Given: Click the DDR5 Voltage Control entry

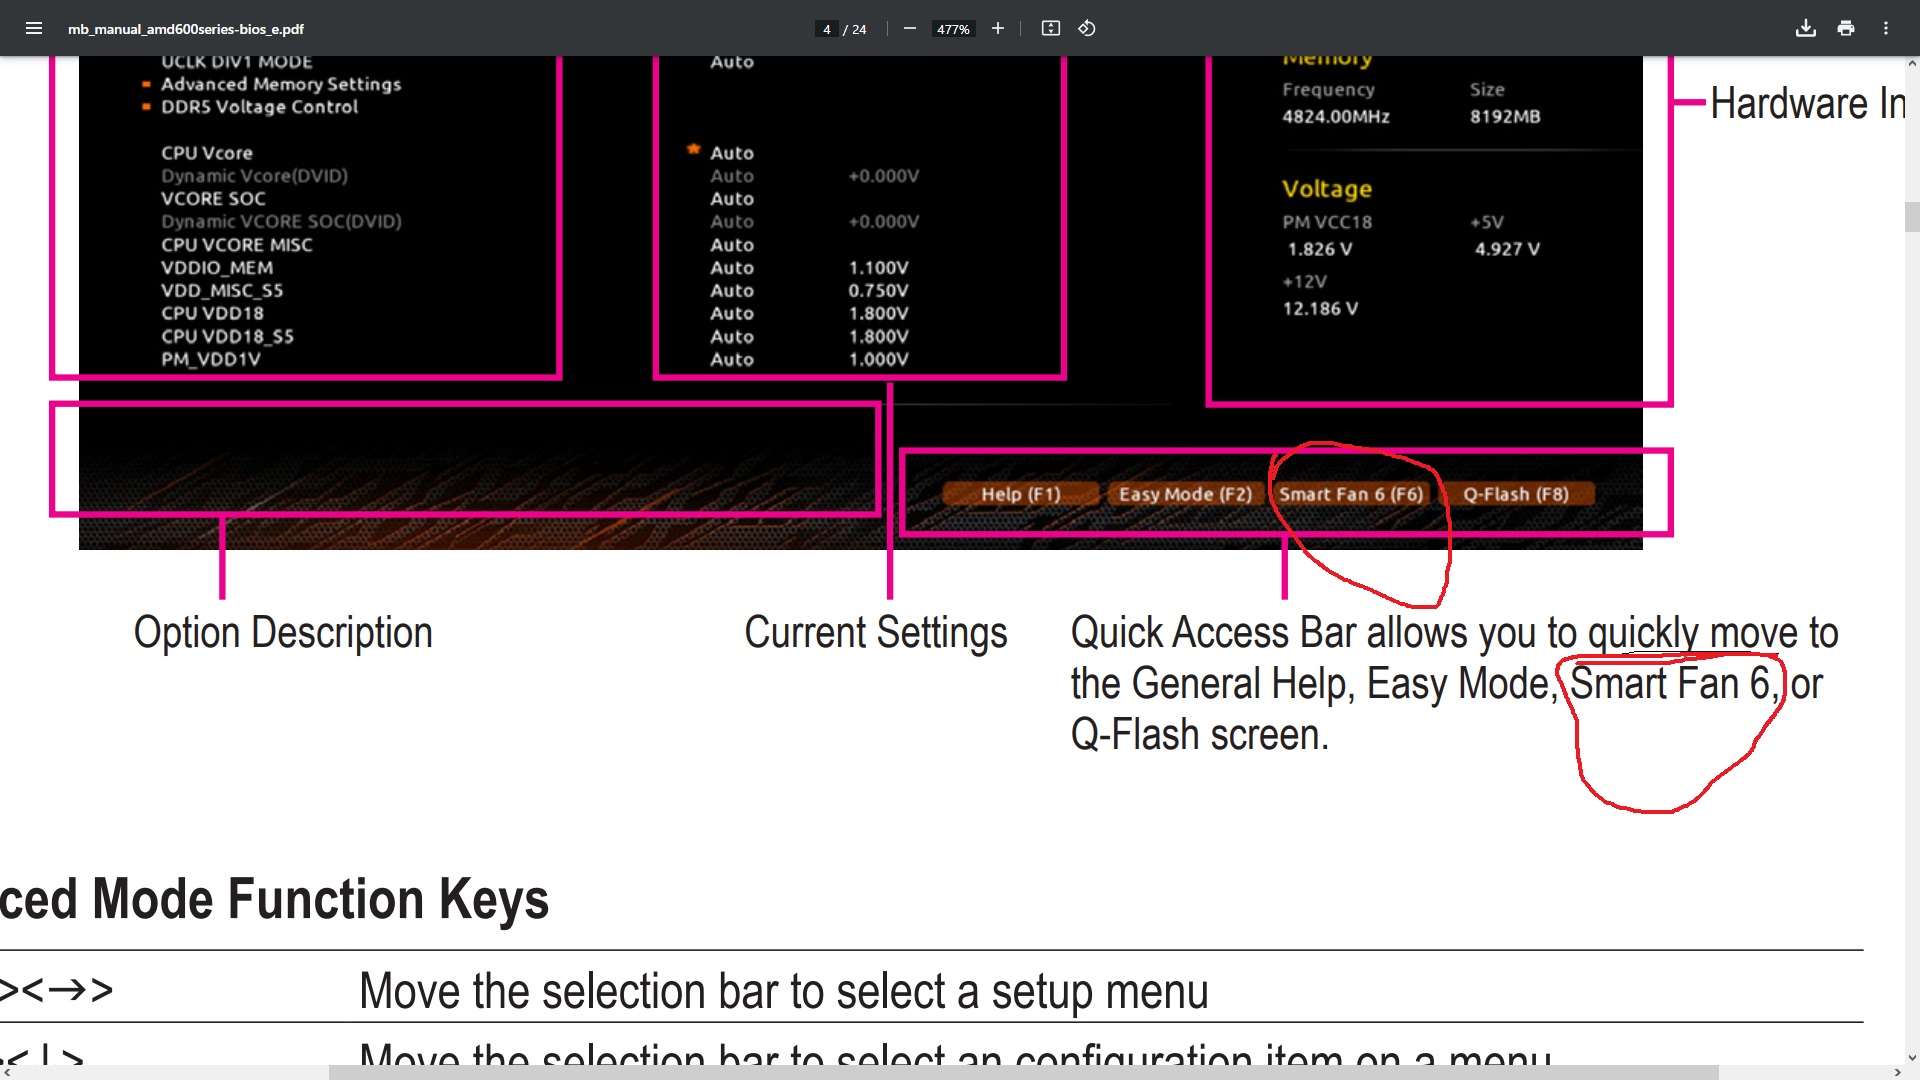Looking at the screenshot, I should click(259, 107).
